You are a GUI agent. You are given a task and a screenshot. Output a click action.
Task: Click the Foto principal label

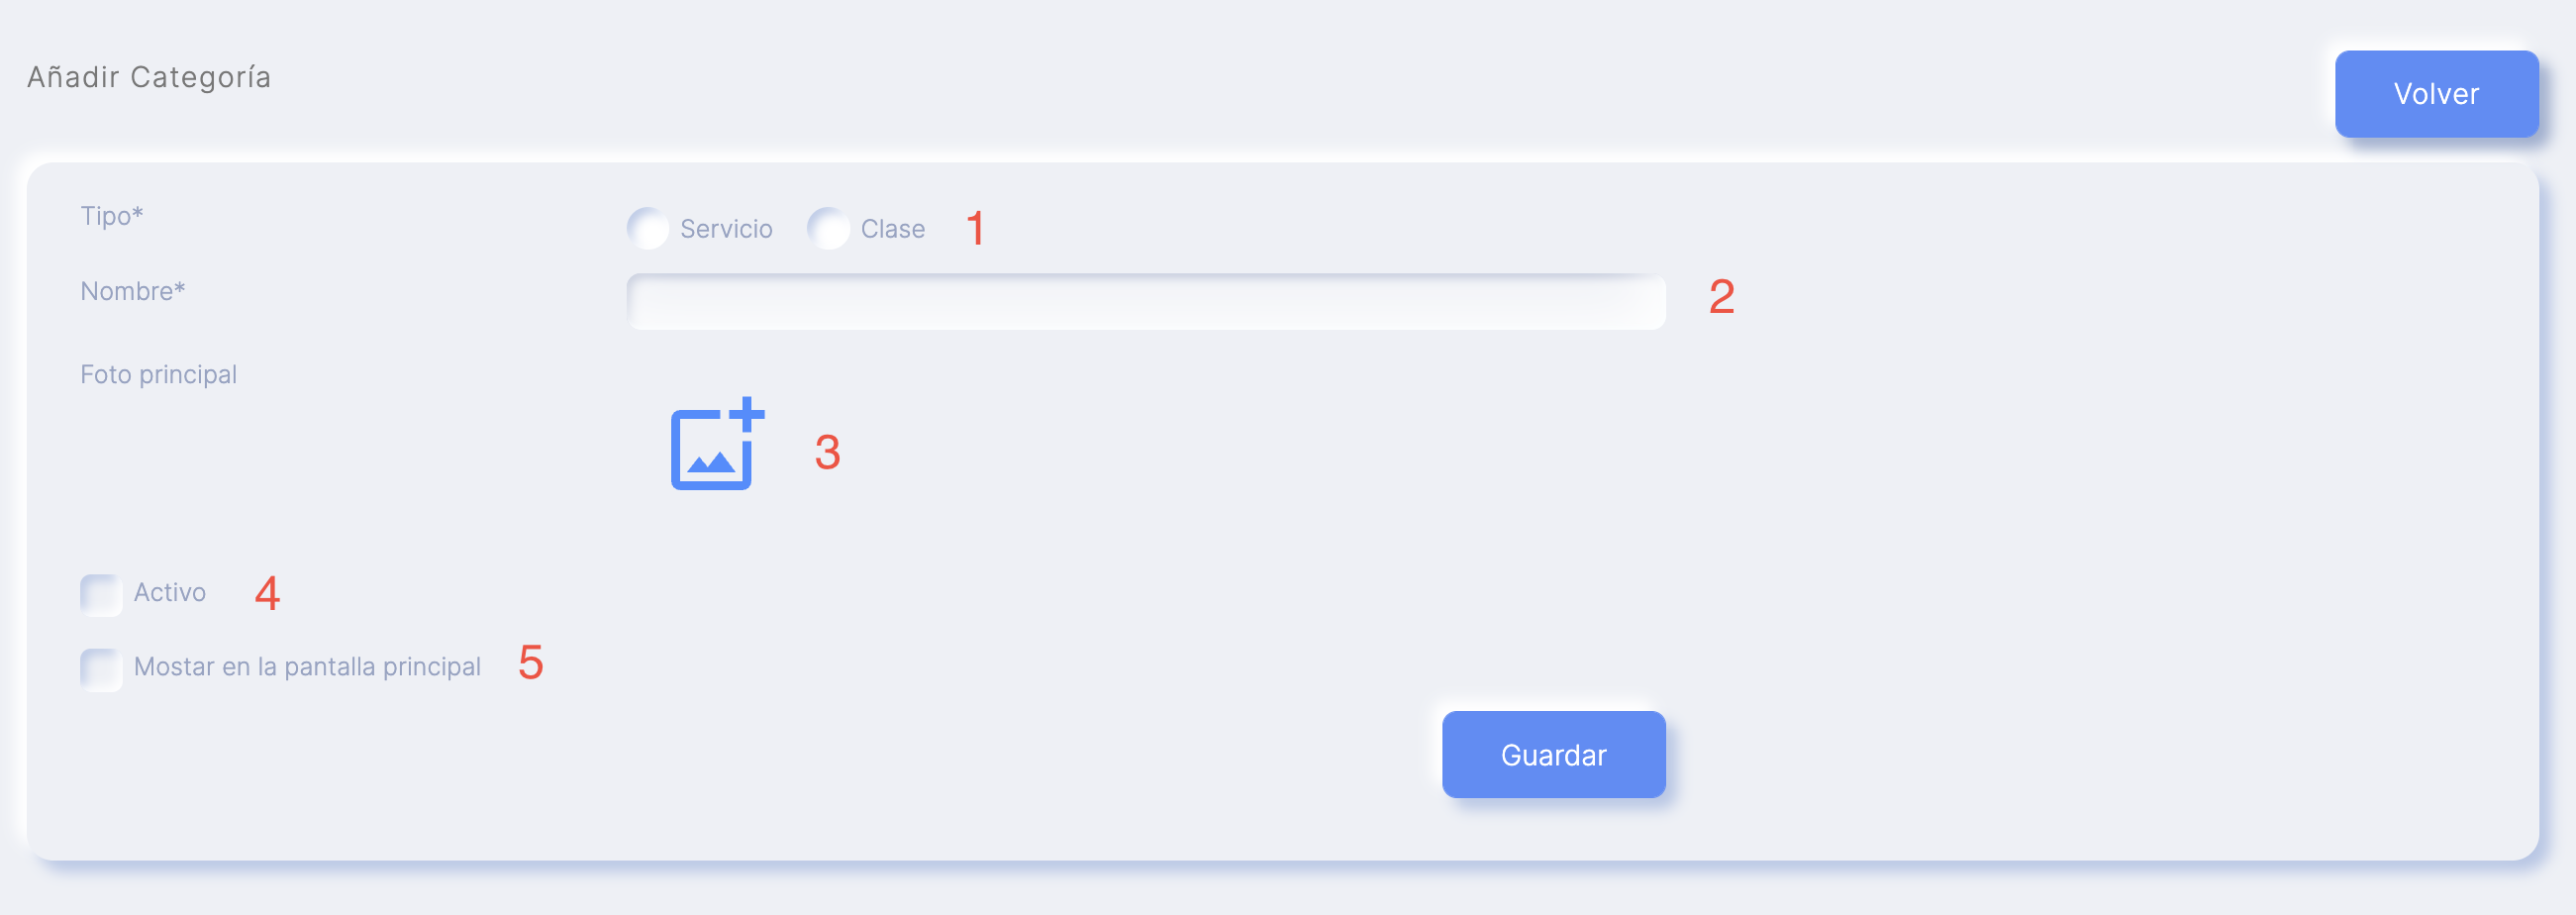click(x=159, y=375)
